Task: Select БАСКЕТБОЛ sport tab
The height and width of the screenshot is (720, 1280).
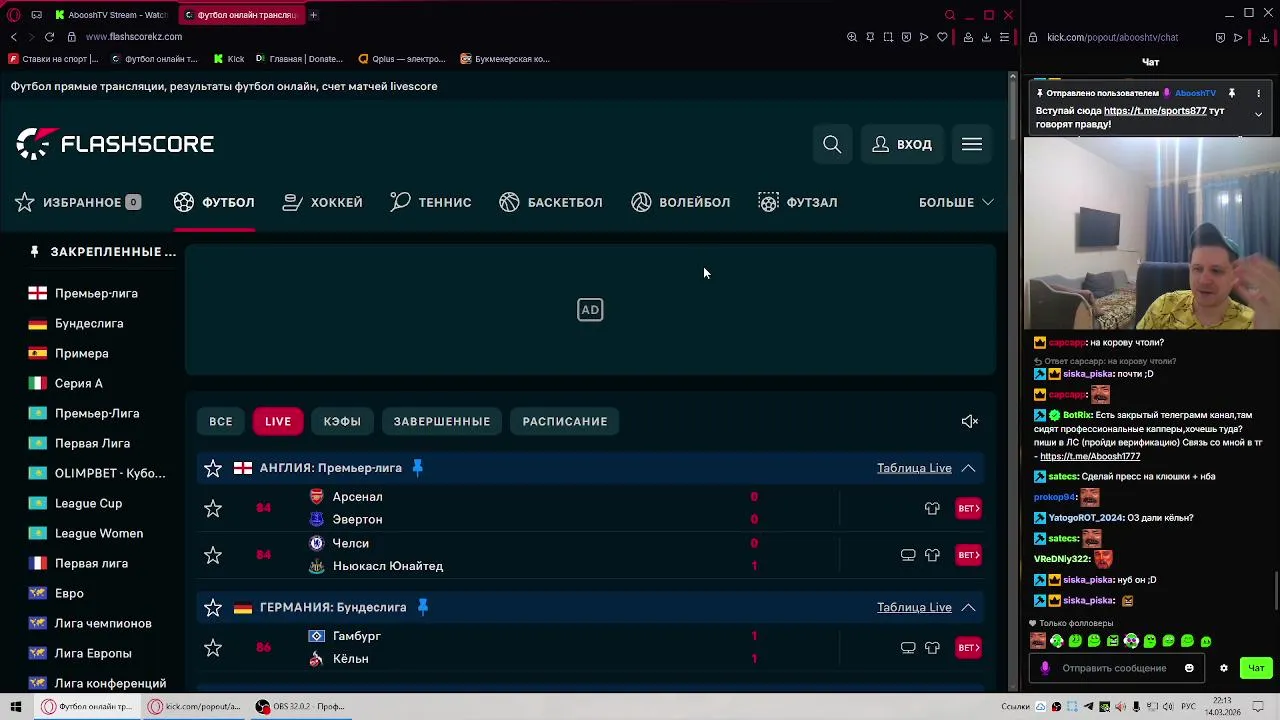Action: [x=551, y=202]
